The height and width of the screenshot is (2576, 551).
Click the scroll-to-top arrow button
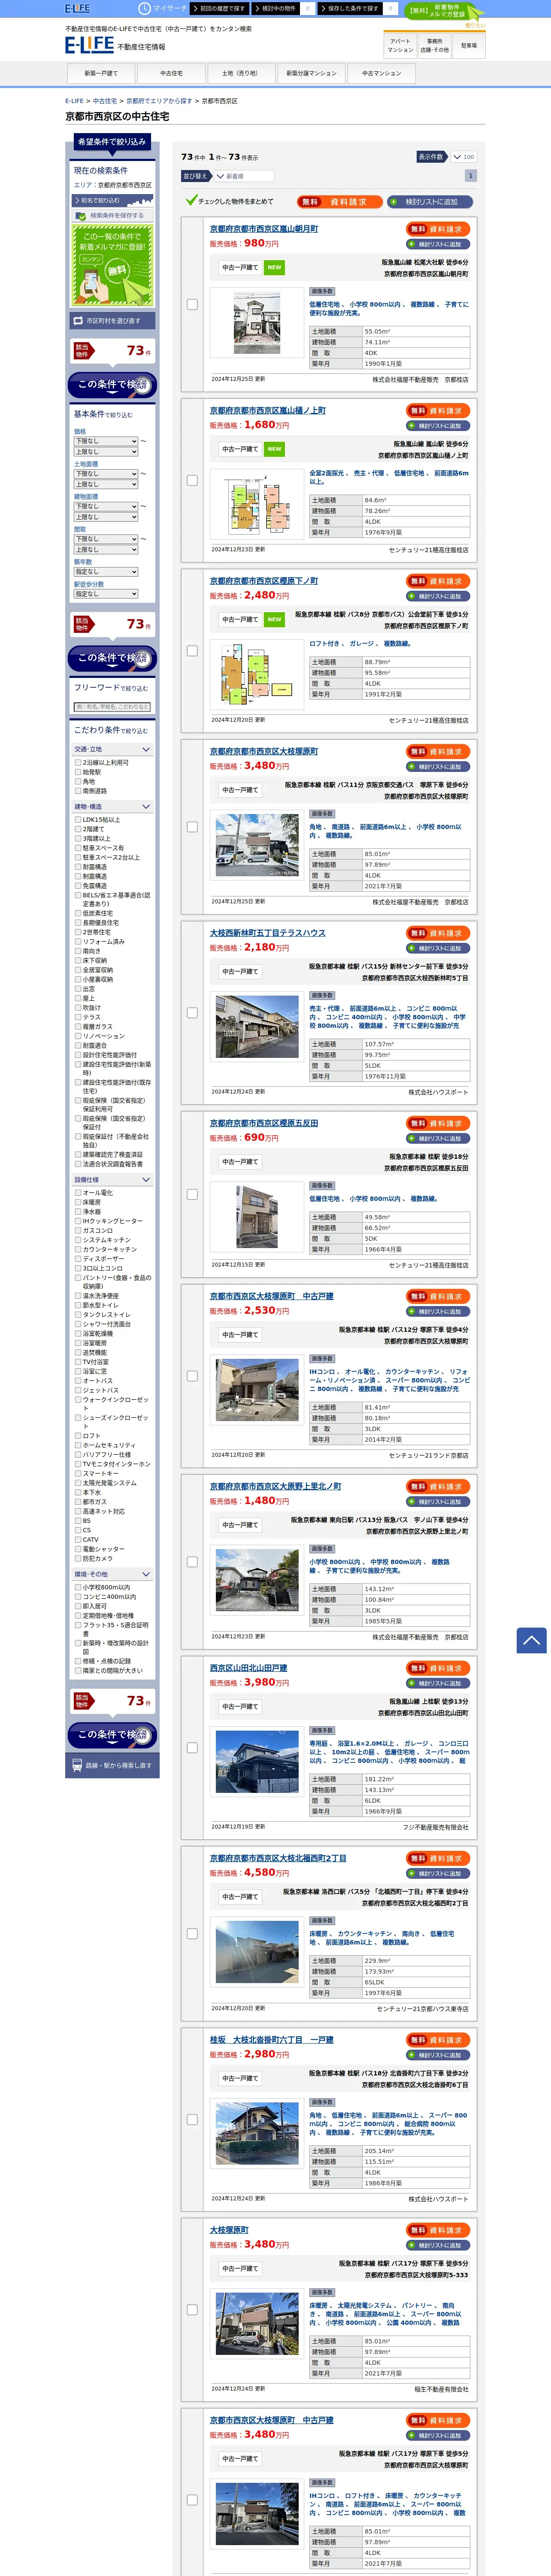tap(531, 1640)
